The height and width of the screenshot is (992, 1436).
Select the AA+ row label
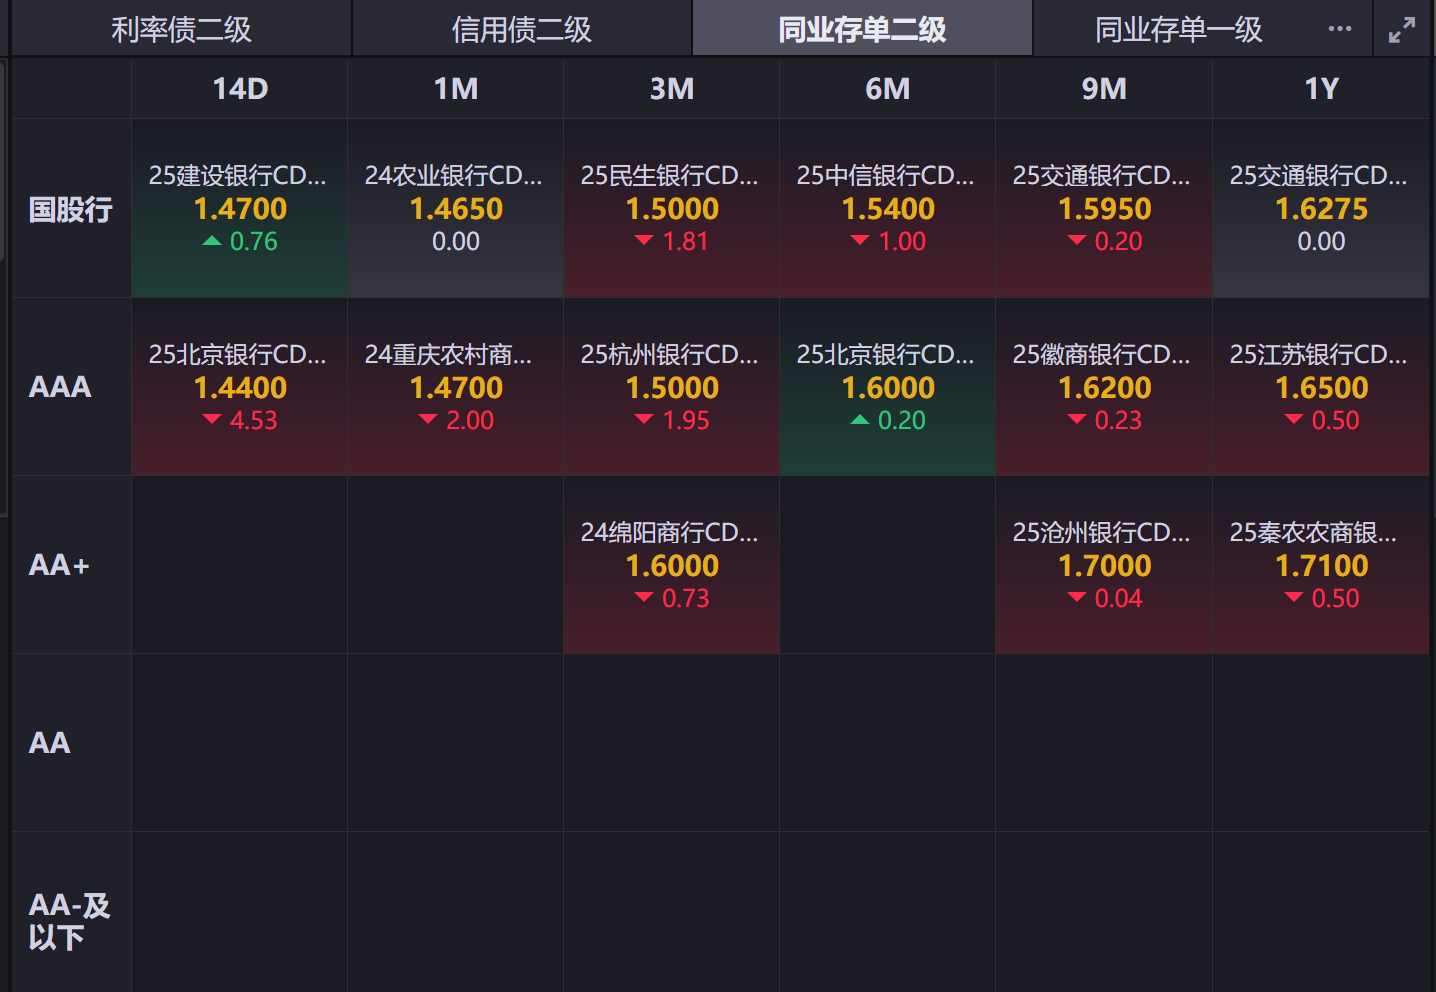pos(71,565)
